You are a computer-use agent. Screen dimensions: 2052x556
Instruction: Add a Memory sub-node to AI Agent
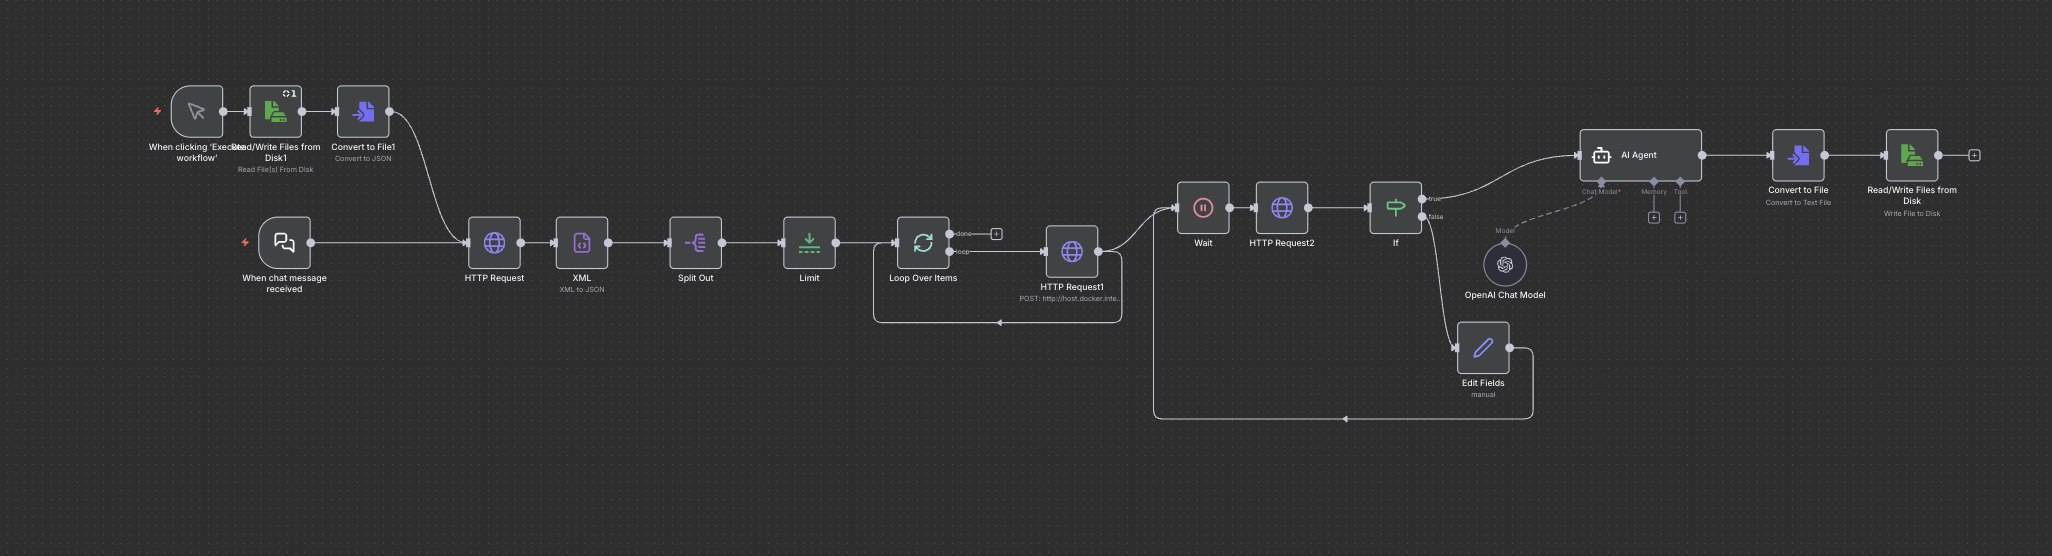(x=1654, y=217)
